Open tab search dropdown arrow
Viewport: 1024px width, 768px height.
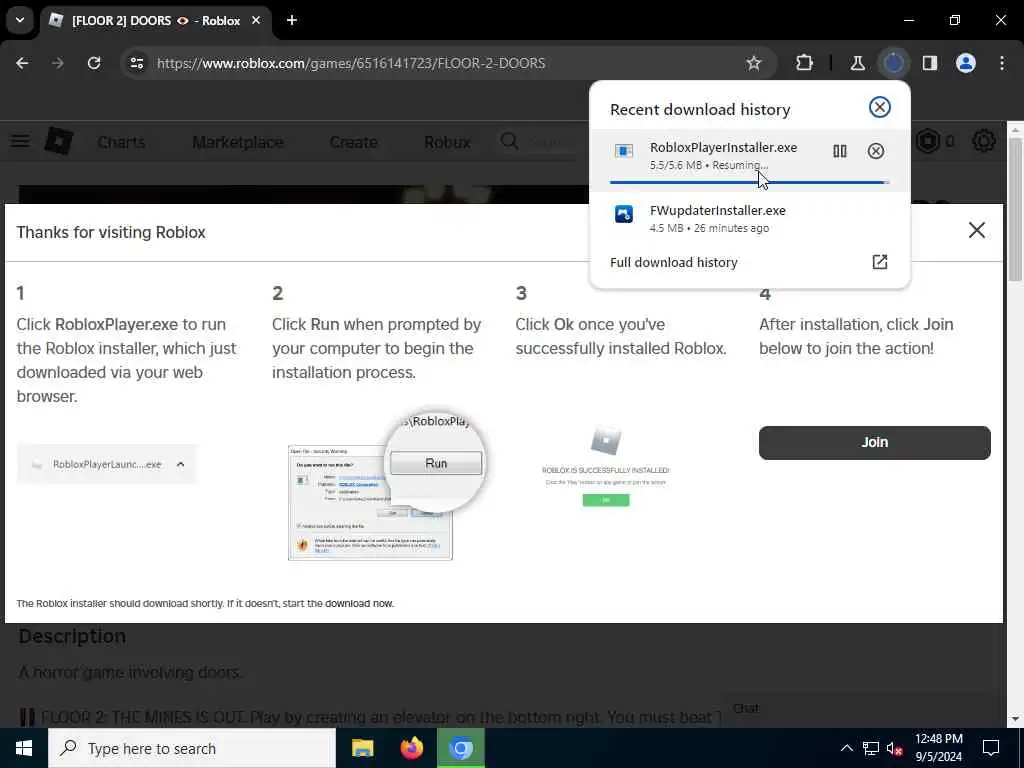(x=20, y=20)
